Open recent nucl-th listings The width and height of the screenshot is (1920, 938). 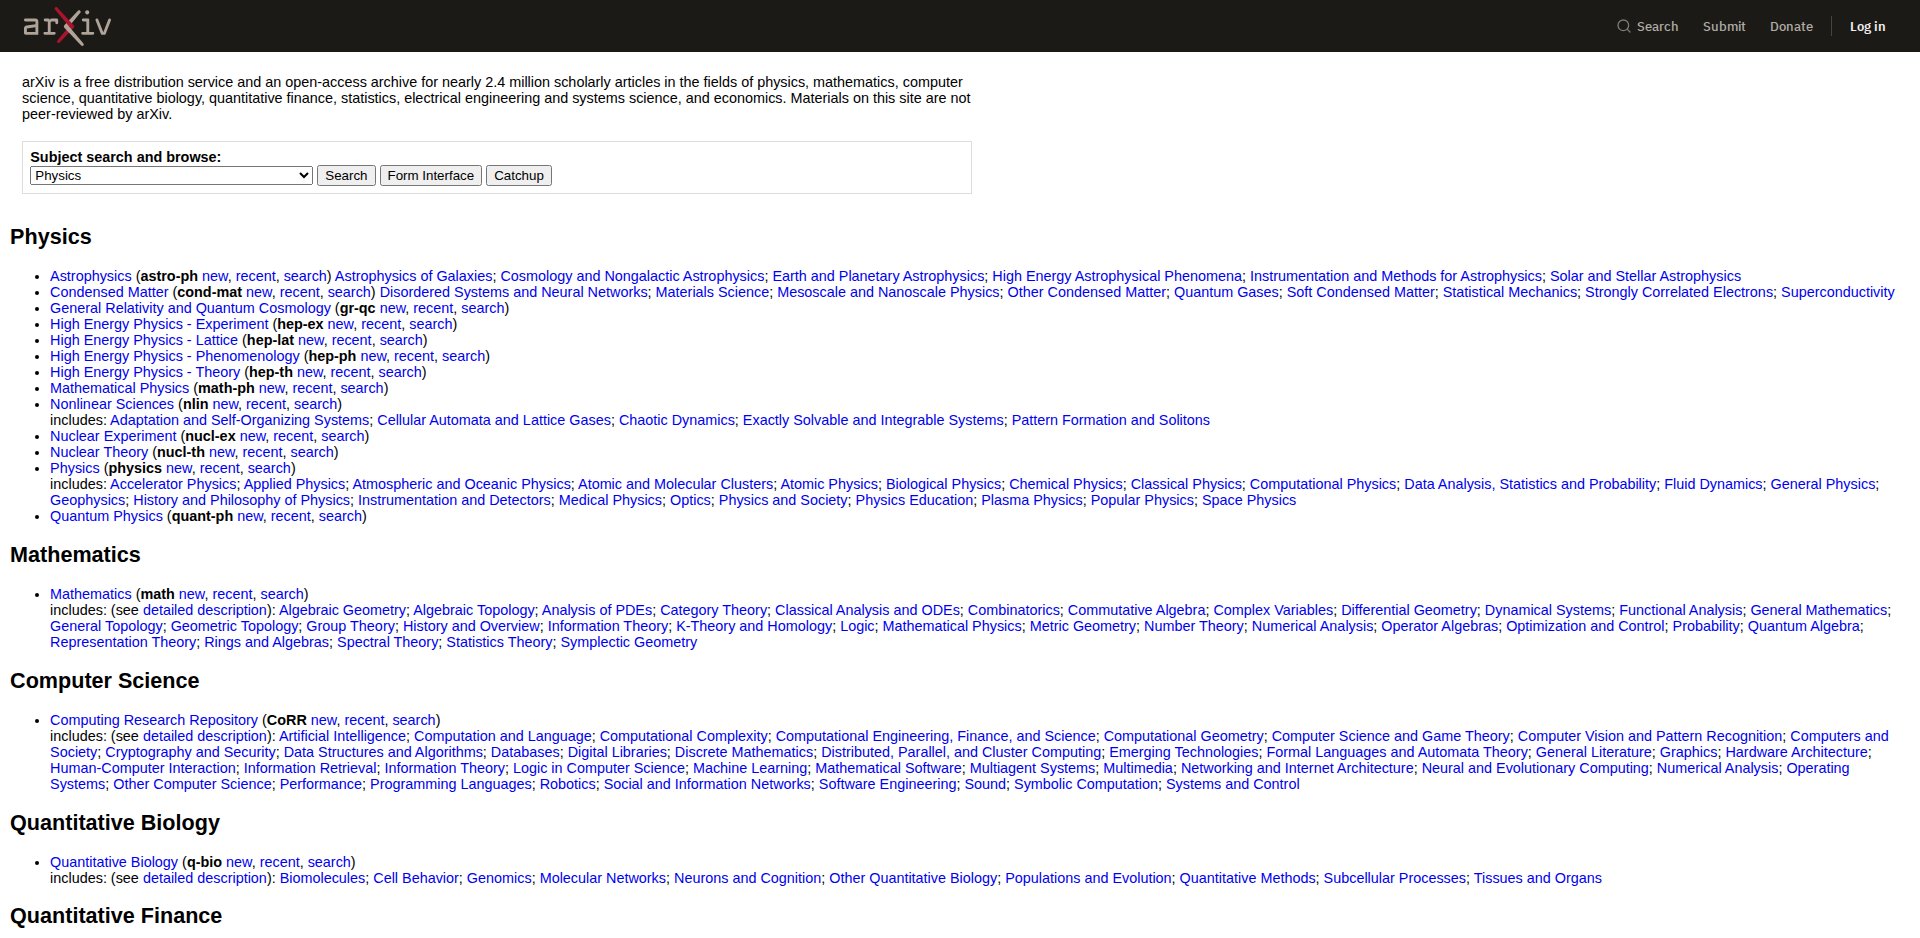tap(263, 452)
